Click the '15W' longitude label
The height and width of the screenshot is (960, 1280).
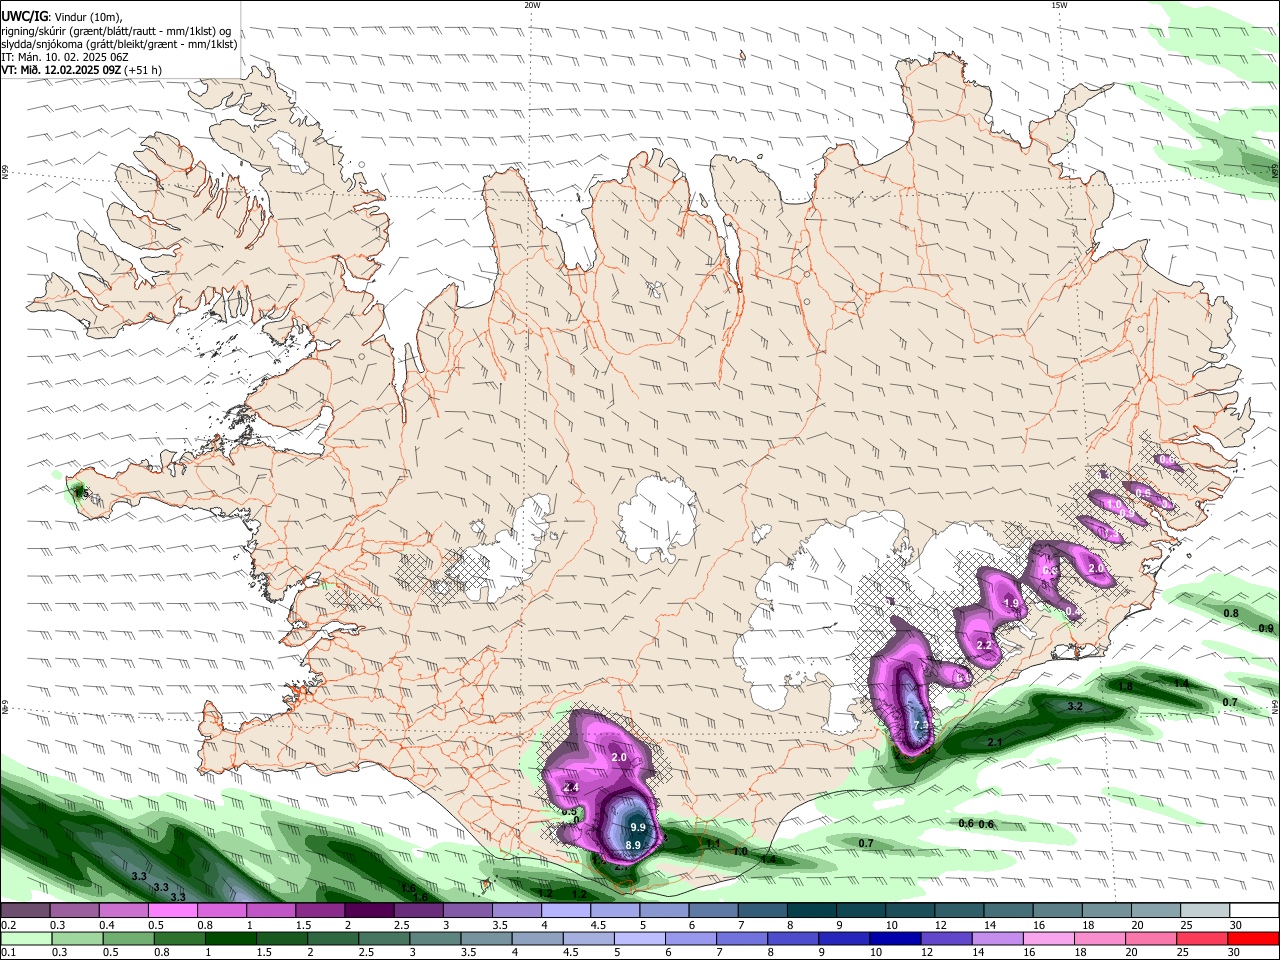[1059, 5]
